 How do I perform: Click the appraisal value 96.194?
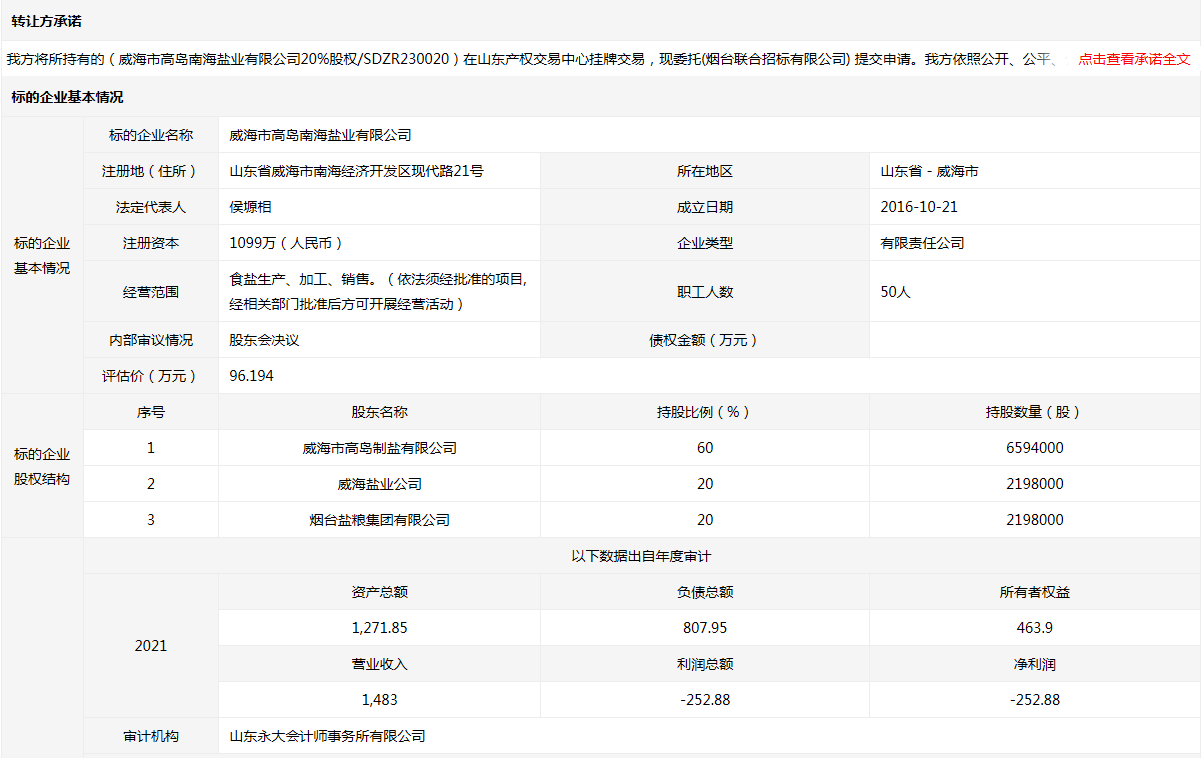(x=251, y=376)
